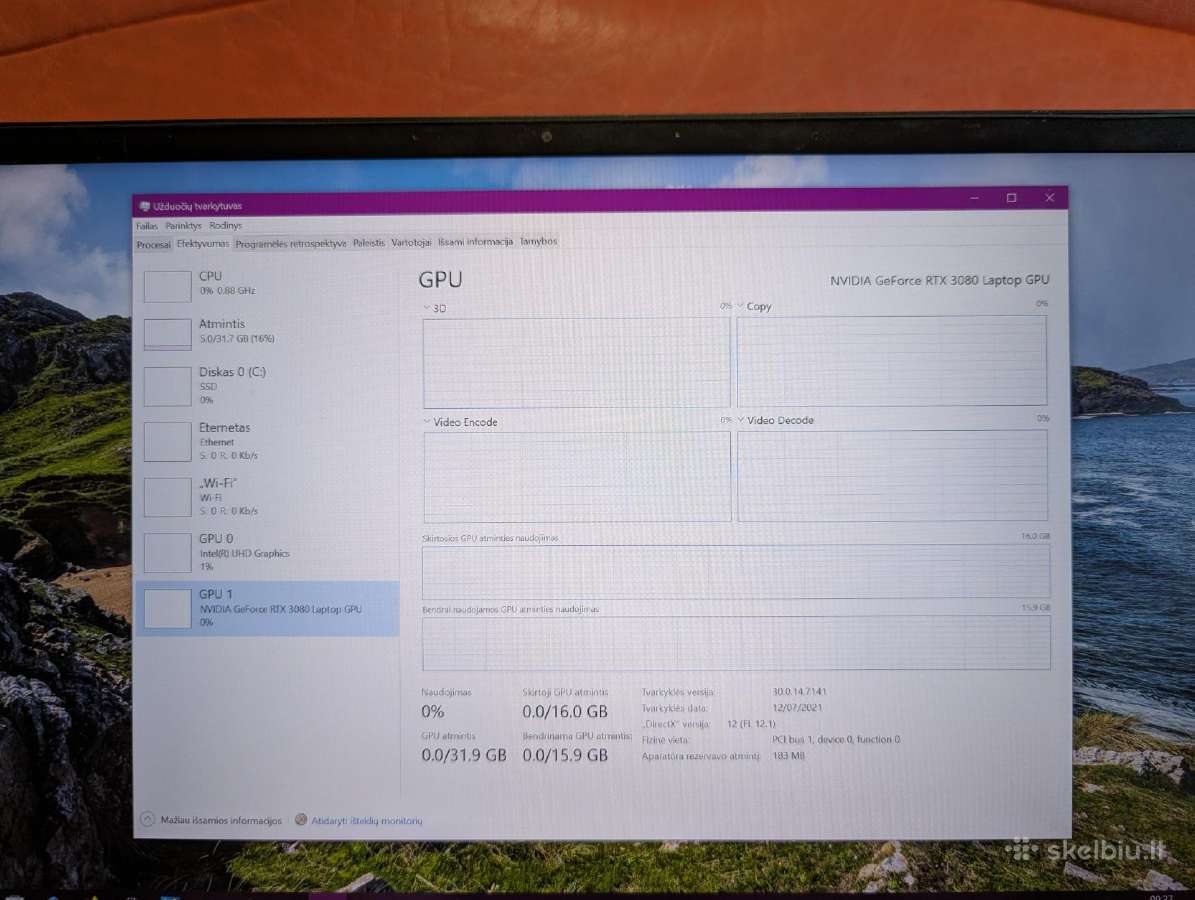
Task: Select the Atmintis memory item
Action: pos(267,332)
